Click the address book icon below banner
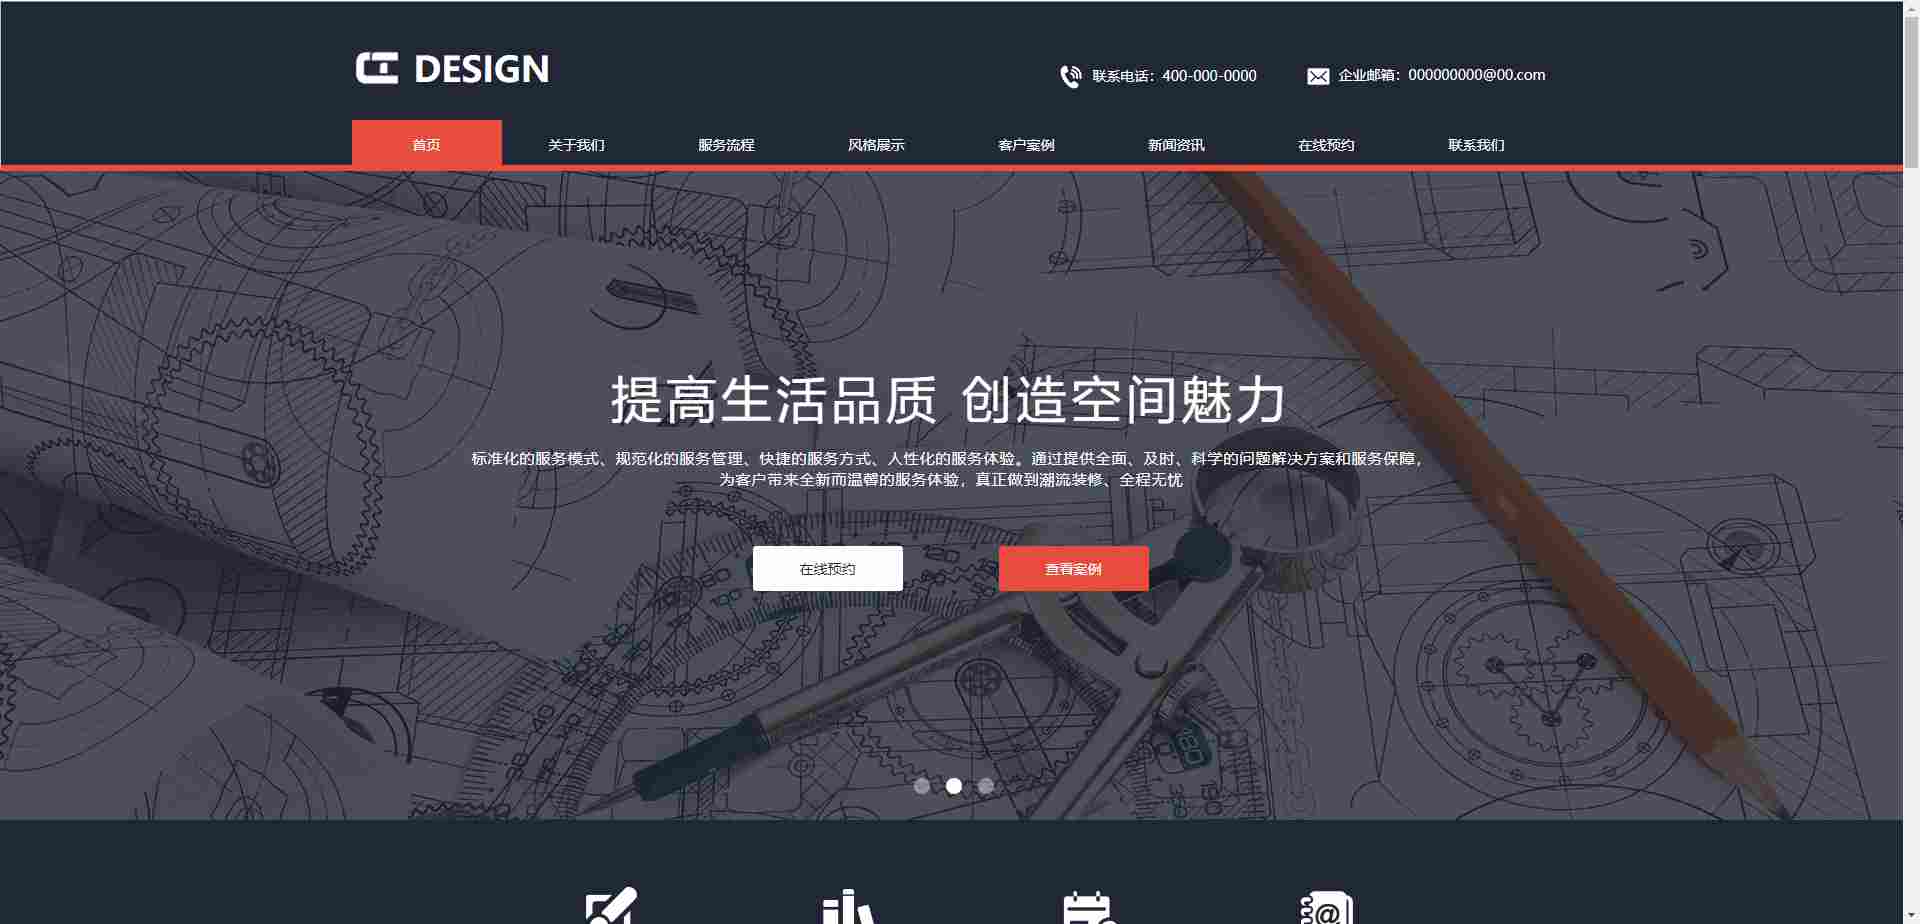This screenshot has height=924, width=1920. (1326, 907)
